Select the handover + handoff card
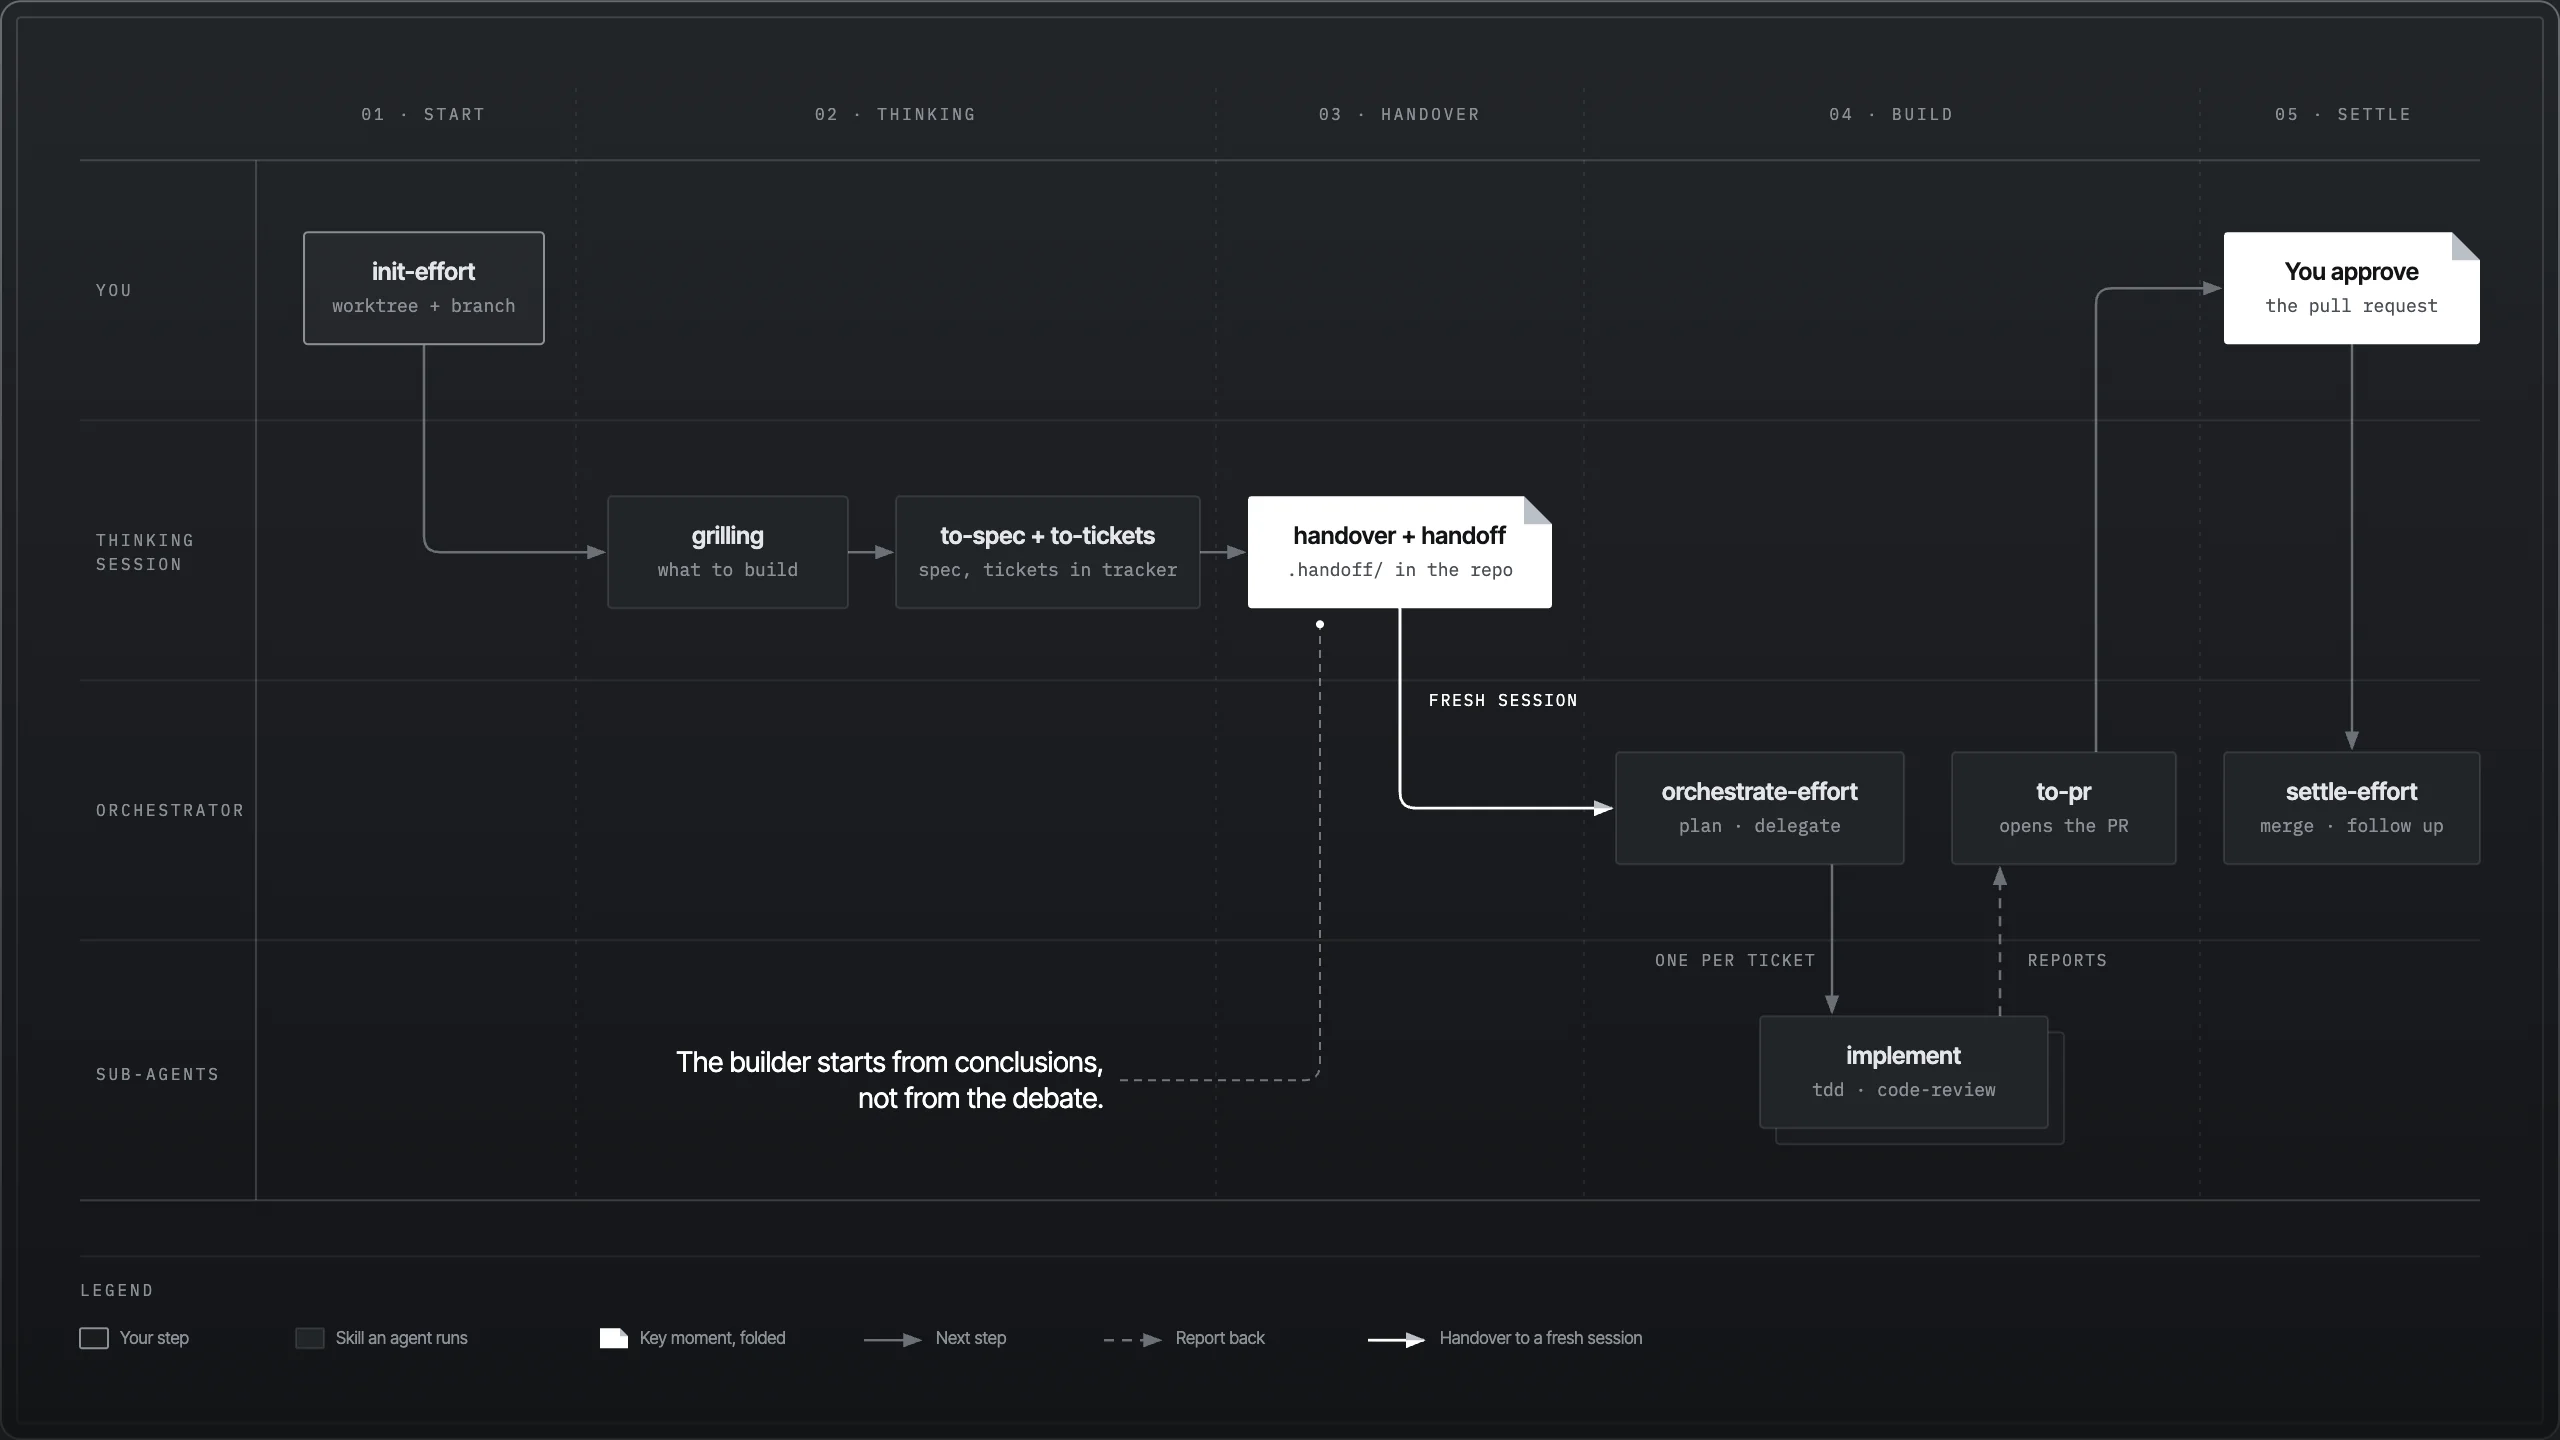Image resolution: width=2560 pixels, height=1440 pixels. pyautogui.click(x=1400, y=552)
